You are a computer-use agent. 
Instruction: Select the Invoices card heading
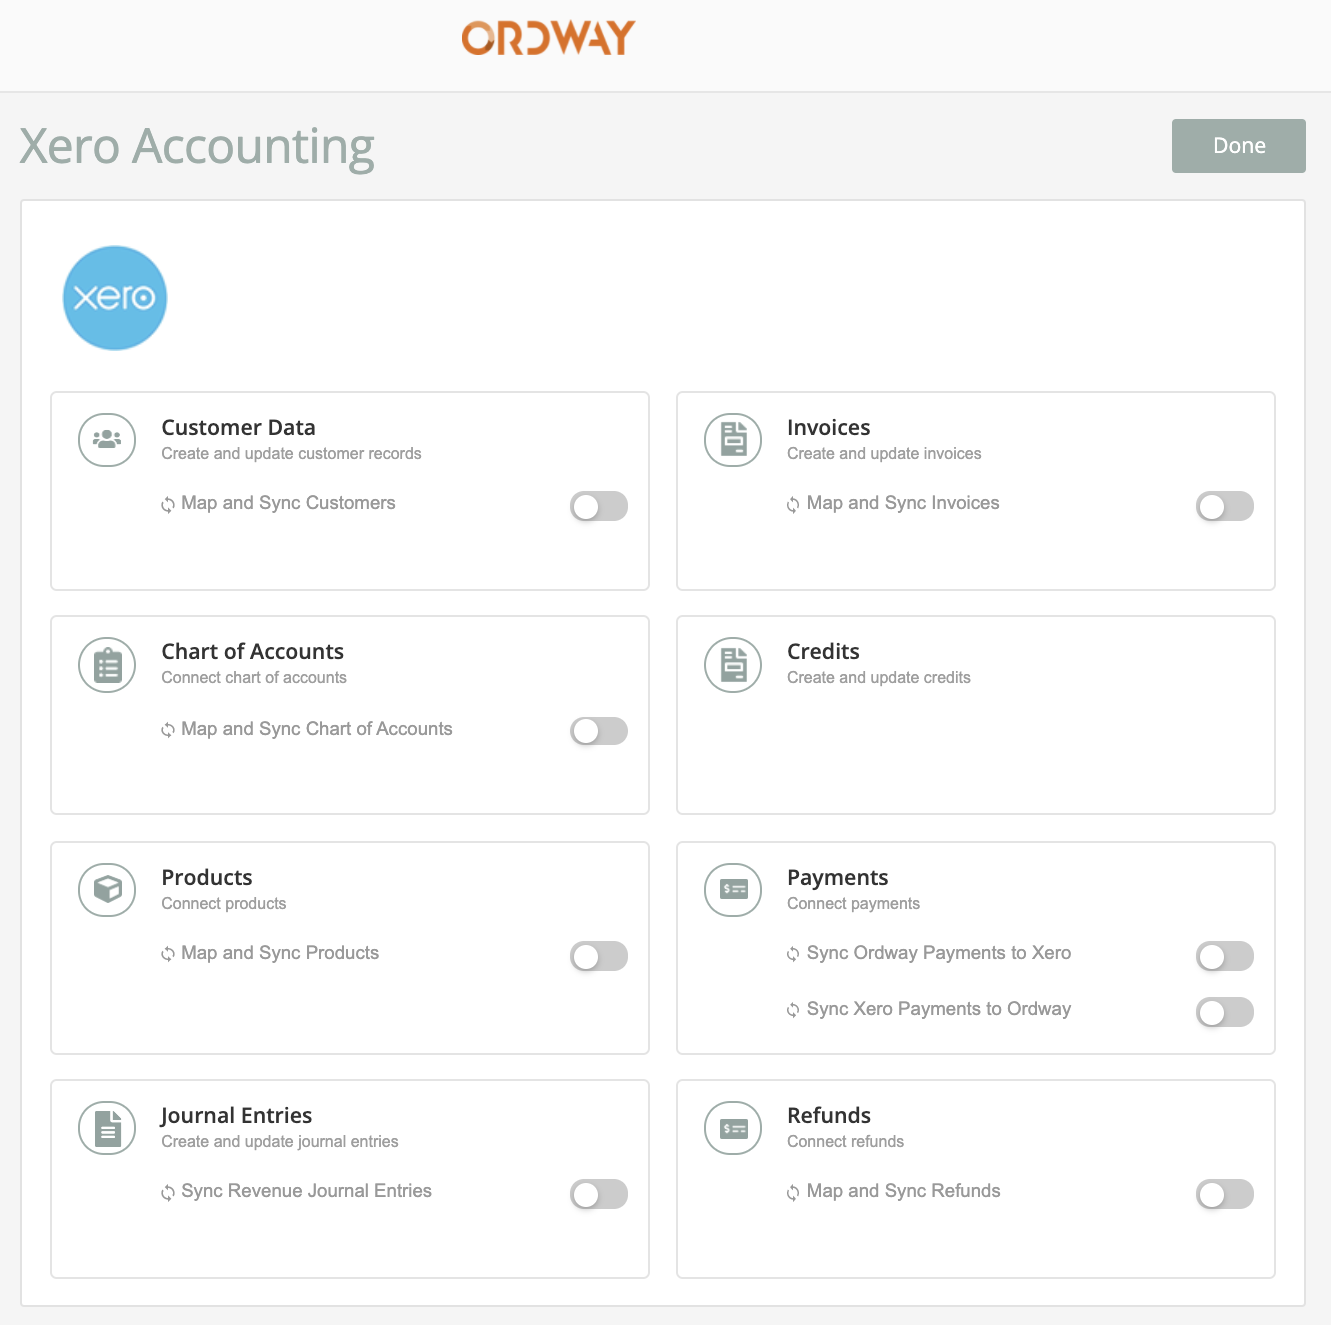click(829, 428)
